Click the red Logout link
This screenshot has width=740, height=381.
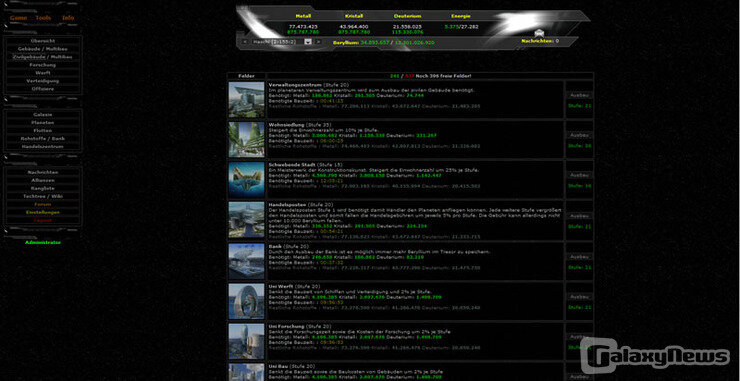point(42,220)
